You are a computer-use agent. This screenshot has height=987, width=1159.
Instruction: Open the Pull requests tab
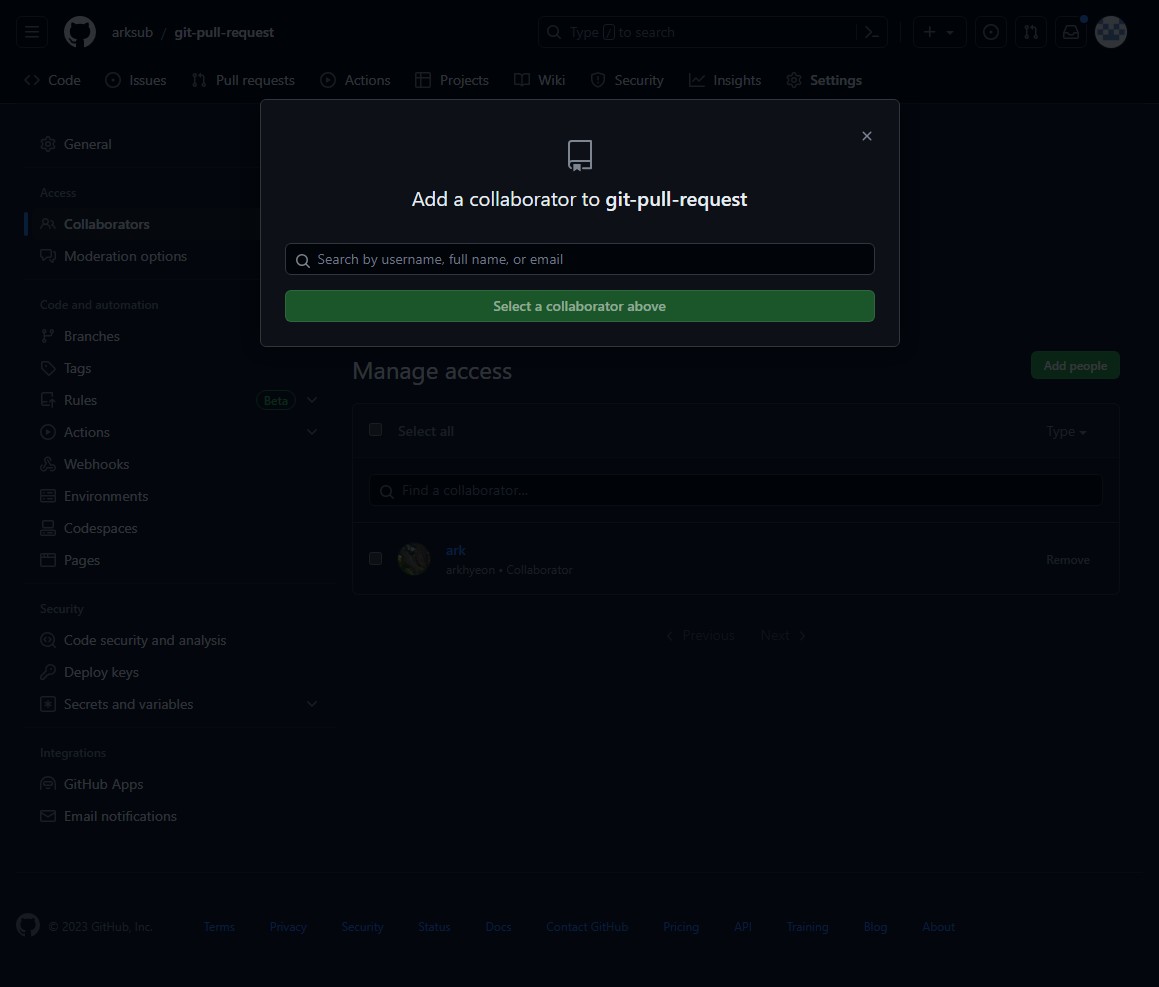tap(243, 80)
